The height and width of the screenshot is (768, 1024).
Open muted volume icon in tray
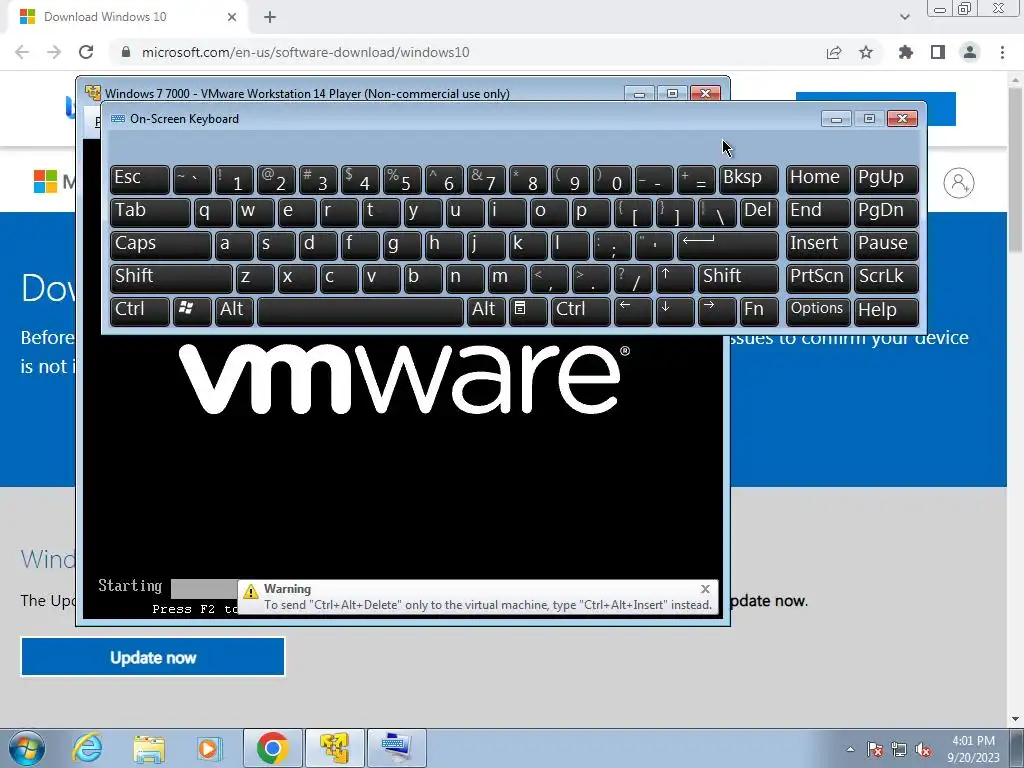click(x=923, y=749)
